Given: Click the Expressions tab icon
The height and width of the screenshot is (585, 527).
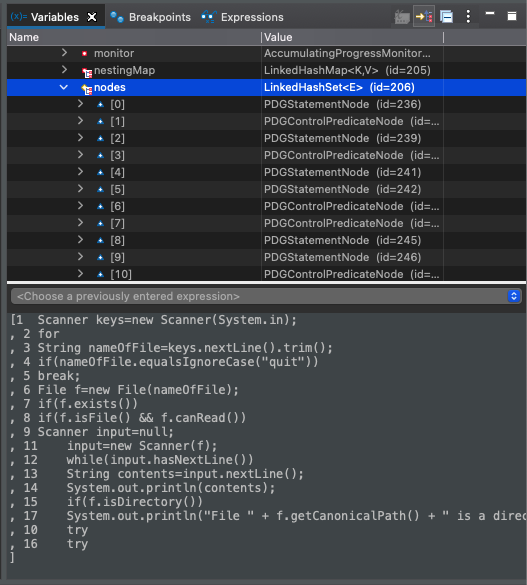Looking at the screenshot, I should (x=209, y=17).
